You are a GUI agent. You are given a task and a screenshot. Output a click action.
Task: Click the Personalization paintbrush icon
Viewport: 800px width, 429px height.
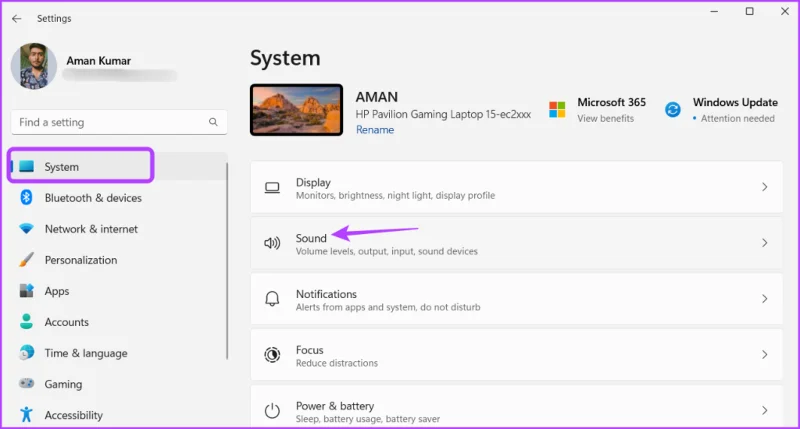coord(26,260)
